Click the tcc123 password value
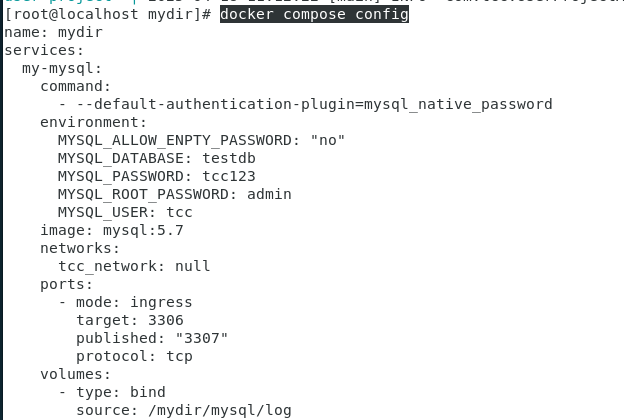 229,176
